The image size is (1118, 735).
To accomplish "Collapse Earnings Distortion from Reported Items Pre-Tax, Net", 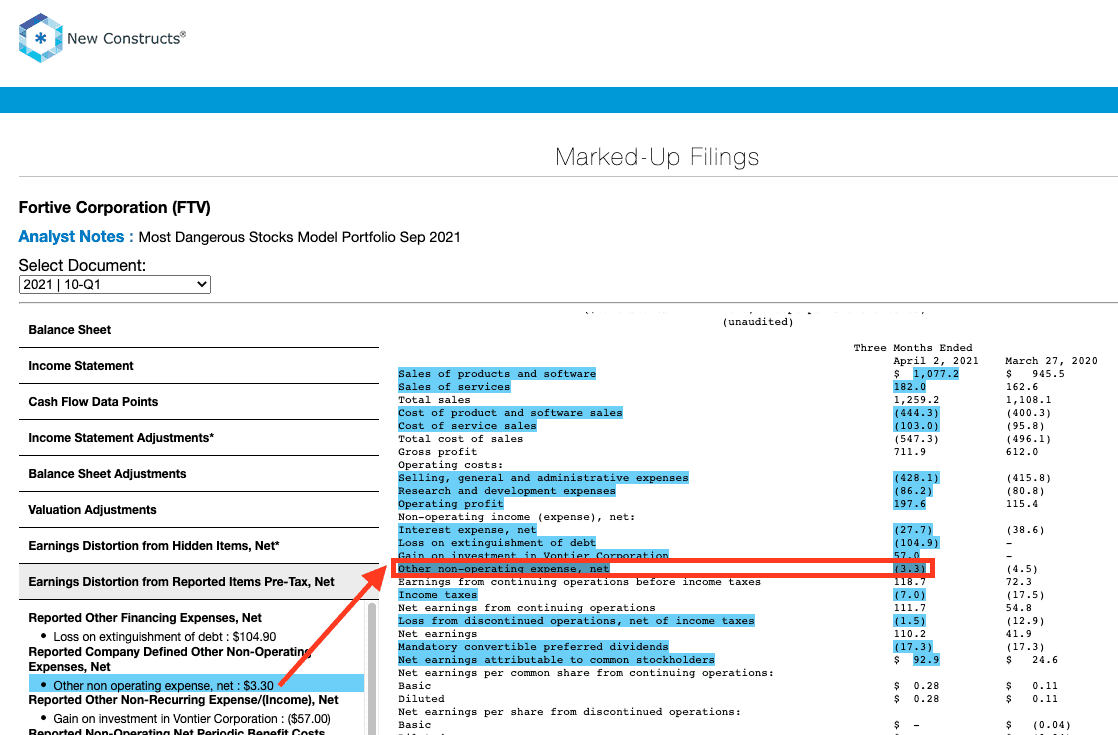I will (x=198, y=582).
